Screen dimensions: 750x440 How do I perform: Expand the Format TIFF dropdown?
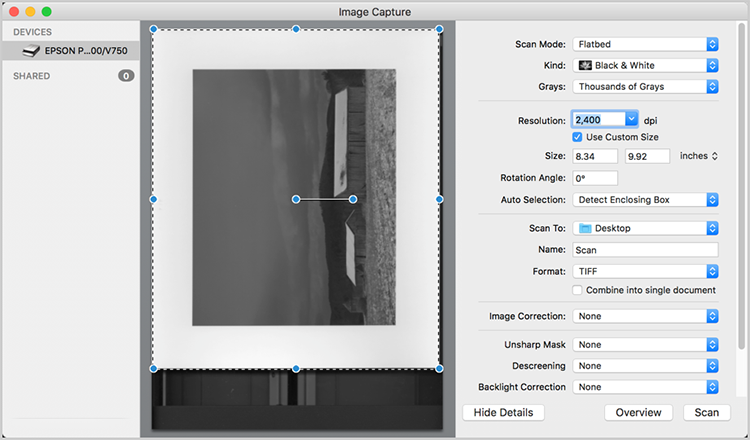pos(645,271)
